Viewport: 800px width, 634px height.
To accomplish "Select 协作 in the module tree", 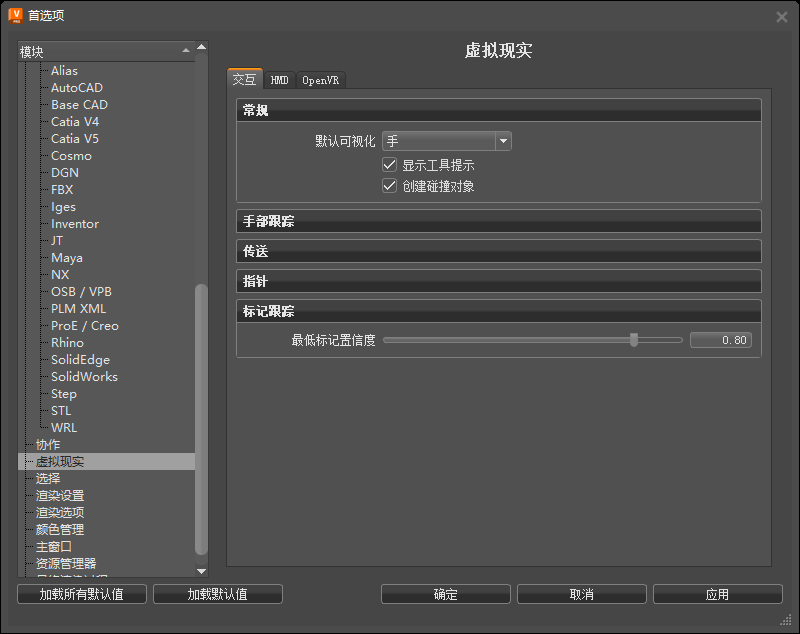I will (x=48, y=445).
